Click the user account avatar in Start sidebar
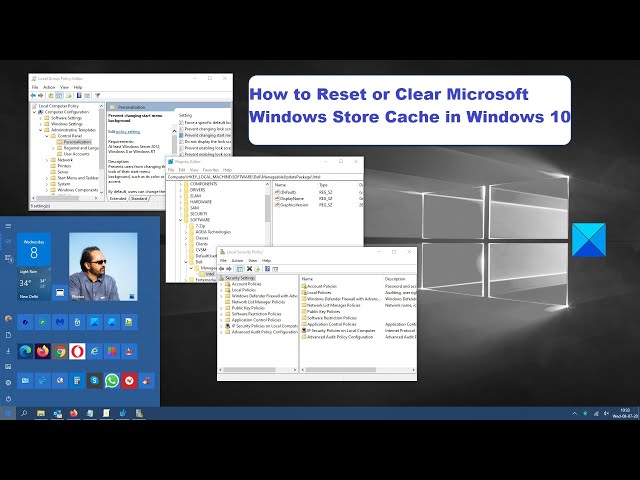The width and height of the screenshot is (640, 480). 8,318
